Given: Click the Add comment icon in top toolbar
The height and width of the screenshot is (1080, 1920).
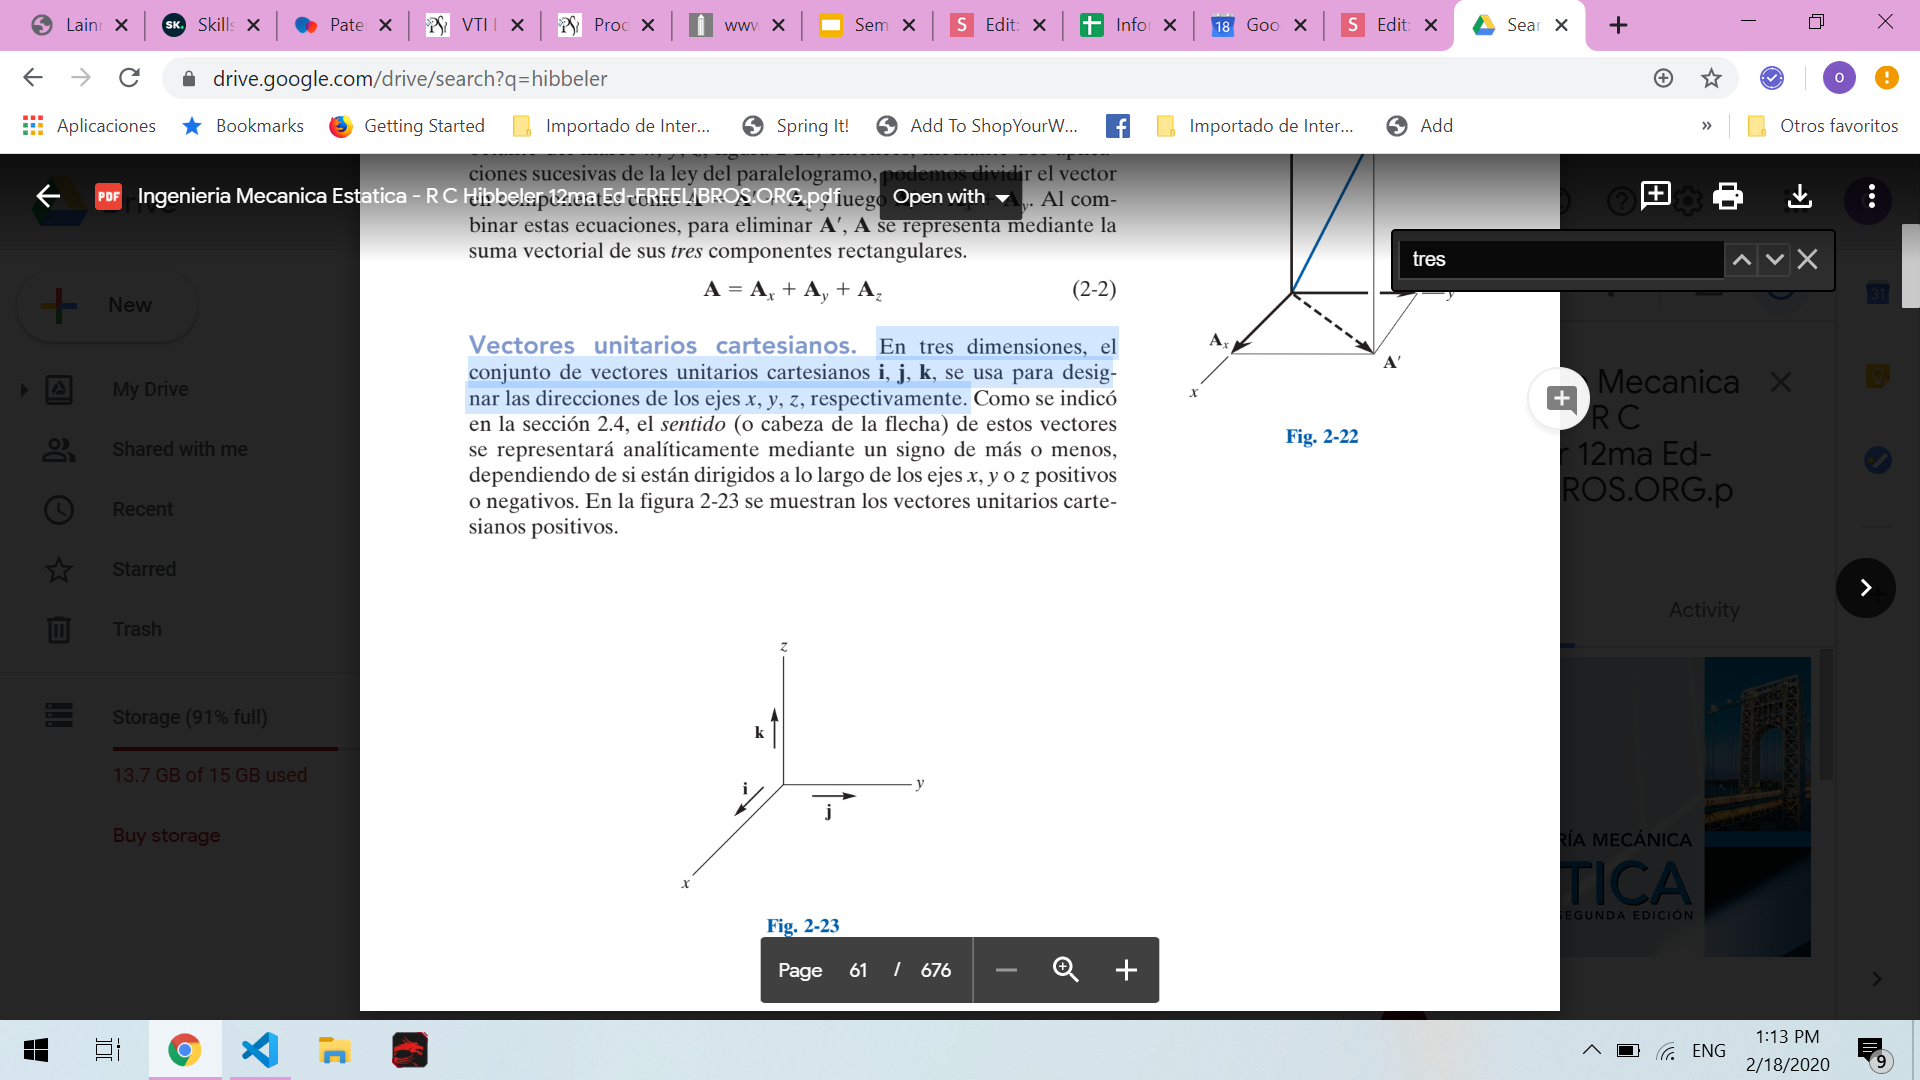Looking at the screenshot, I should 1655,196.
